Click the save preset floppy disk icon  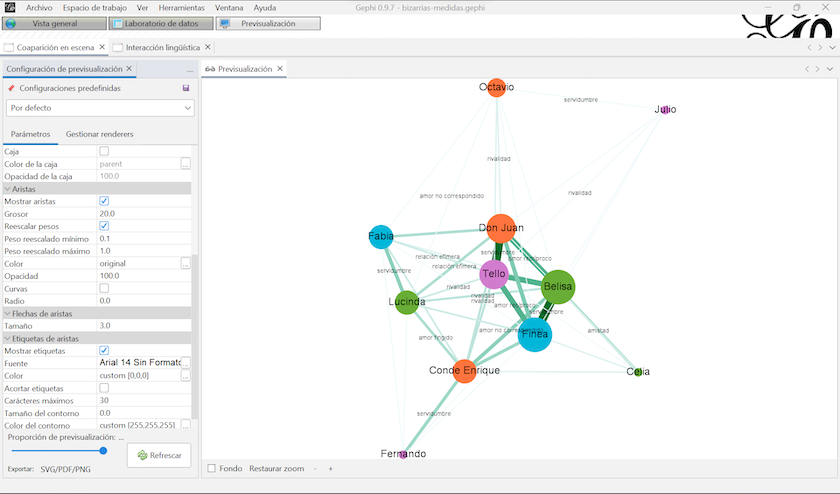click(x=186, y=88)
